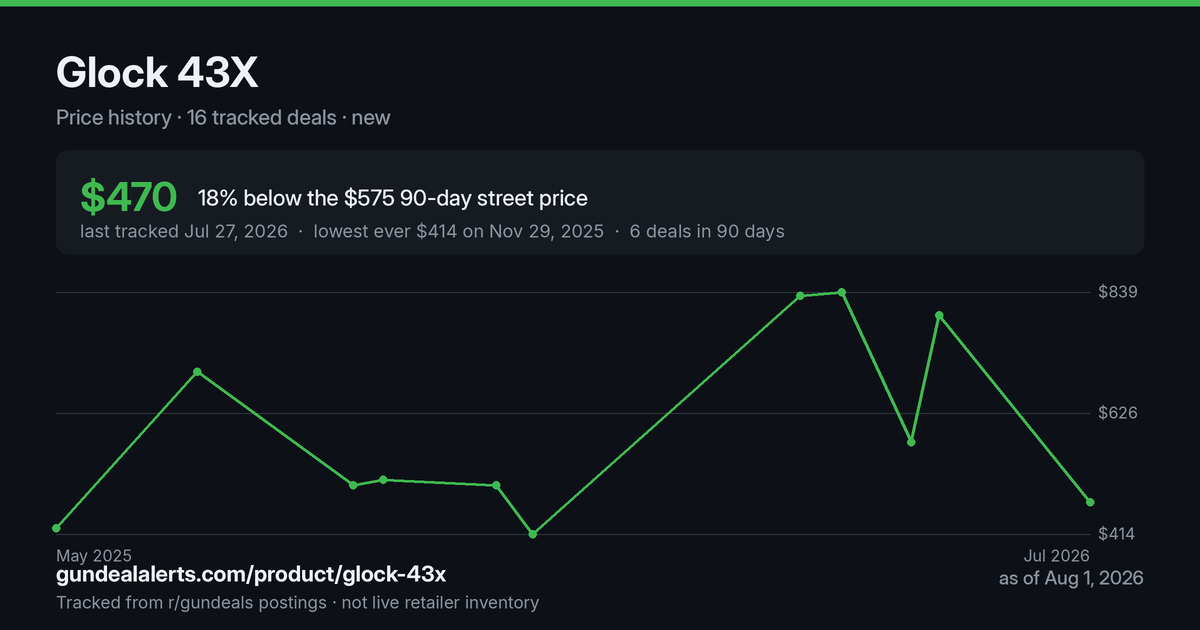Click the Glock 43X title
The height and width of the screenshot is (630, 1200).
[x=159, y=73]
